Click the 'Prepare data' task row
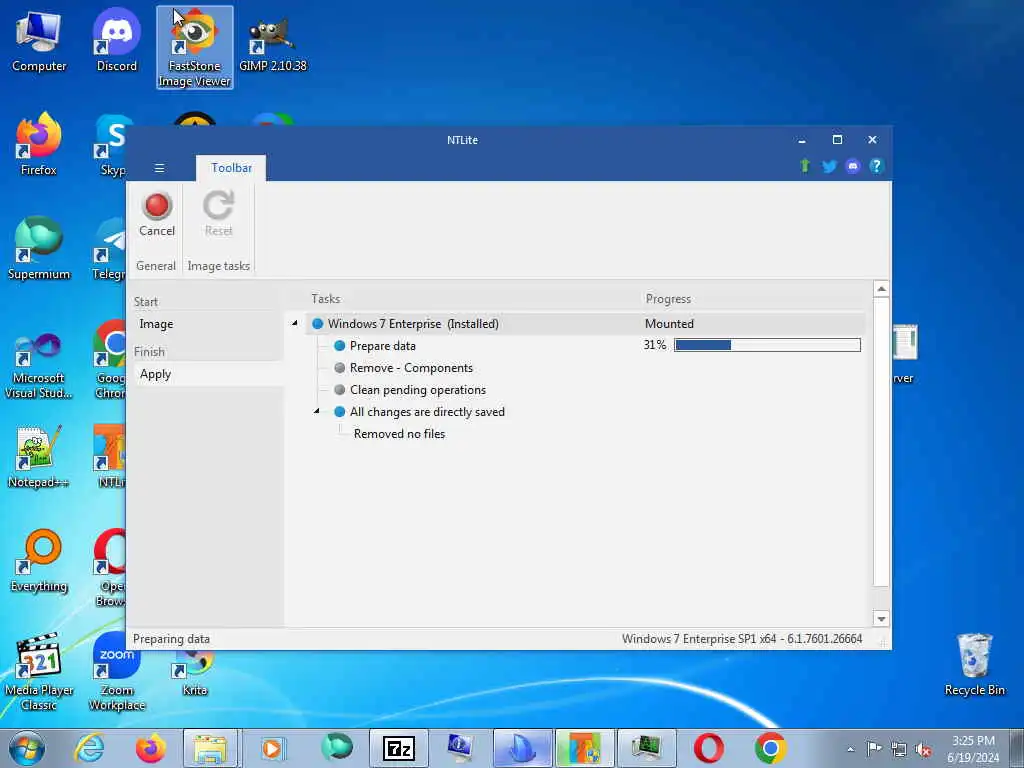This screenshot has height=768, width=1024. pos(383,346)
